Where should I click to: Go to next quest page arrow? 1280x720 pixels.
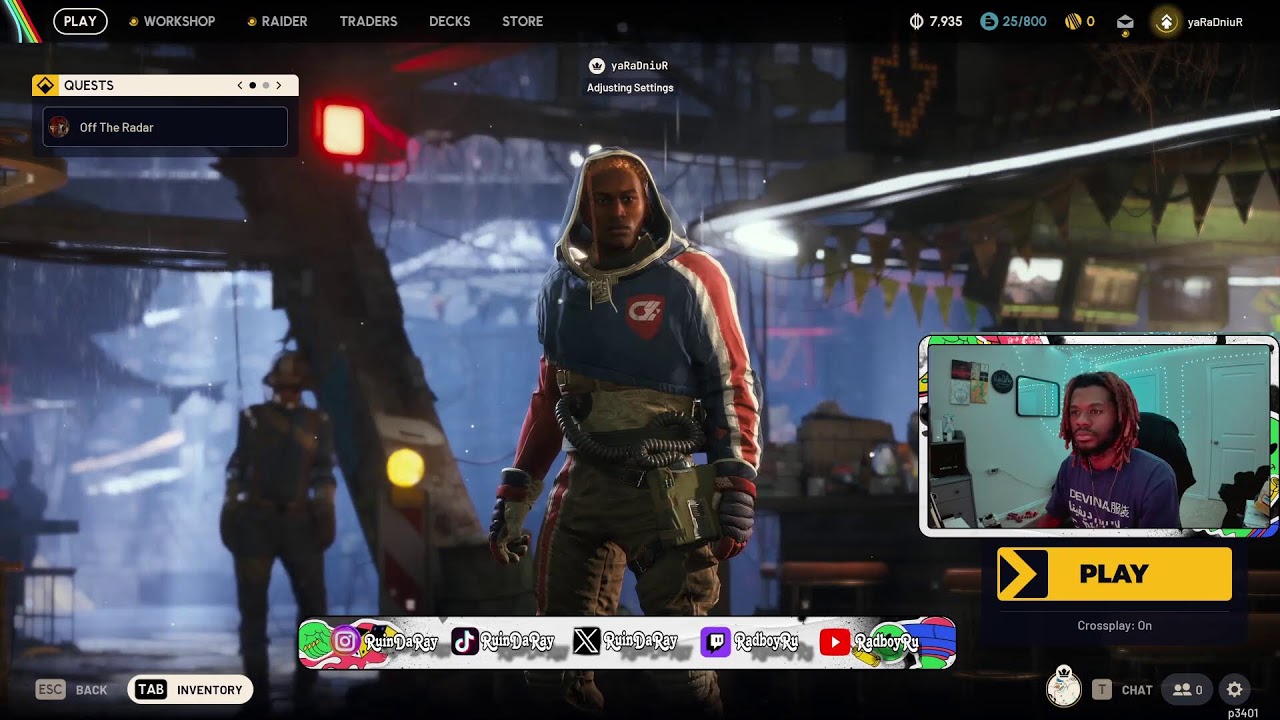pos(278,86)
